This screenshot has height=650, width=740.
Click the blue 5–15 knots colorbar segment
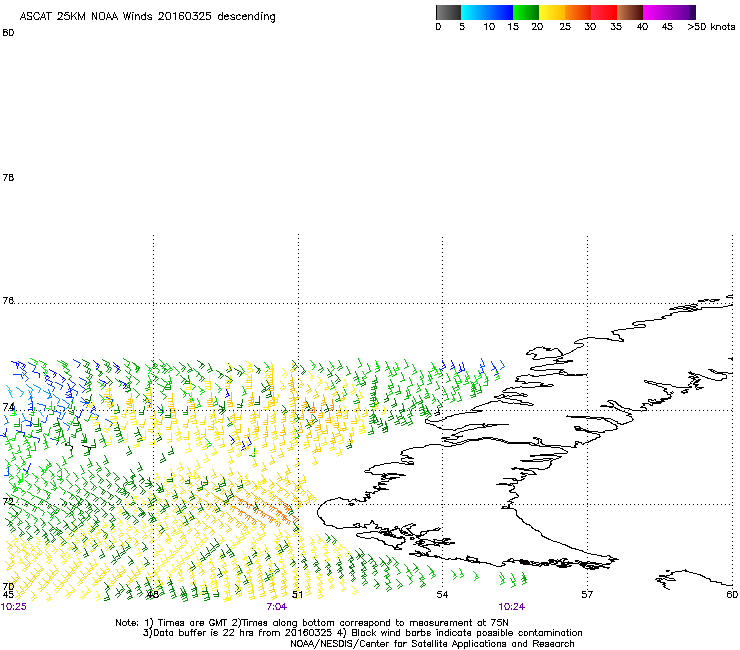(x=487, y=12)
